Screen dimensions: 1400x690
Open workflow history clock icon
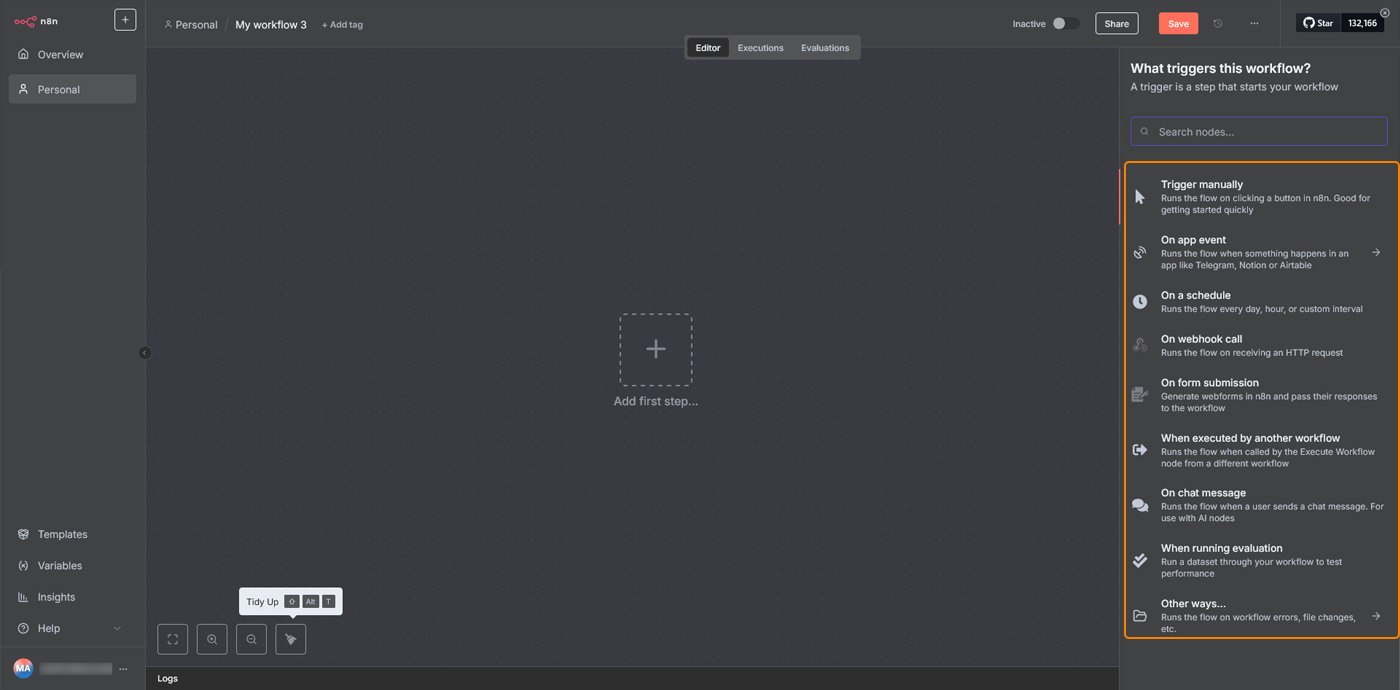(1217, 24)
